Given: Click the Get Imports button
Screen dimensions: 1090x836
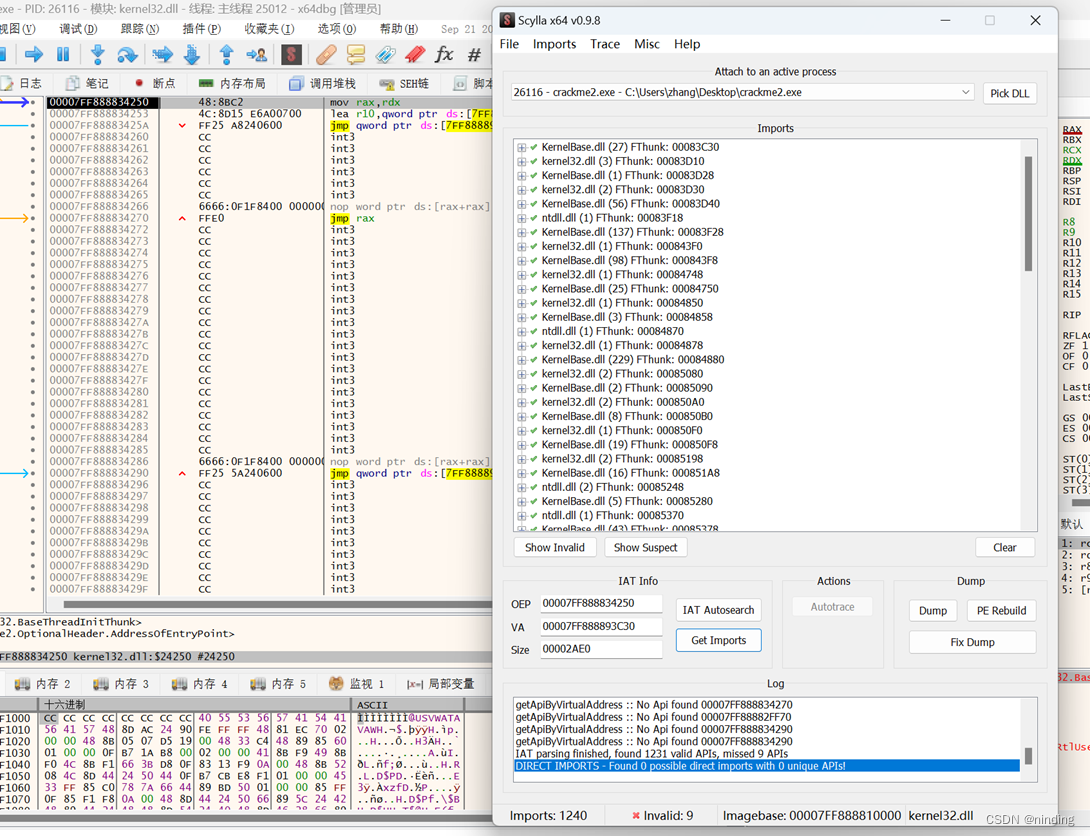Looking at the screenshot, I should click(x=718, y=641).
